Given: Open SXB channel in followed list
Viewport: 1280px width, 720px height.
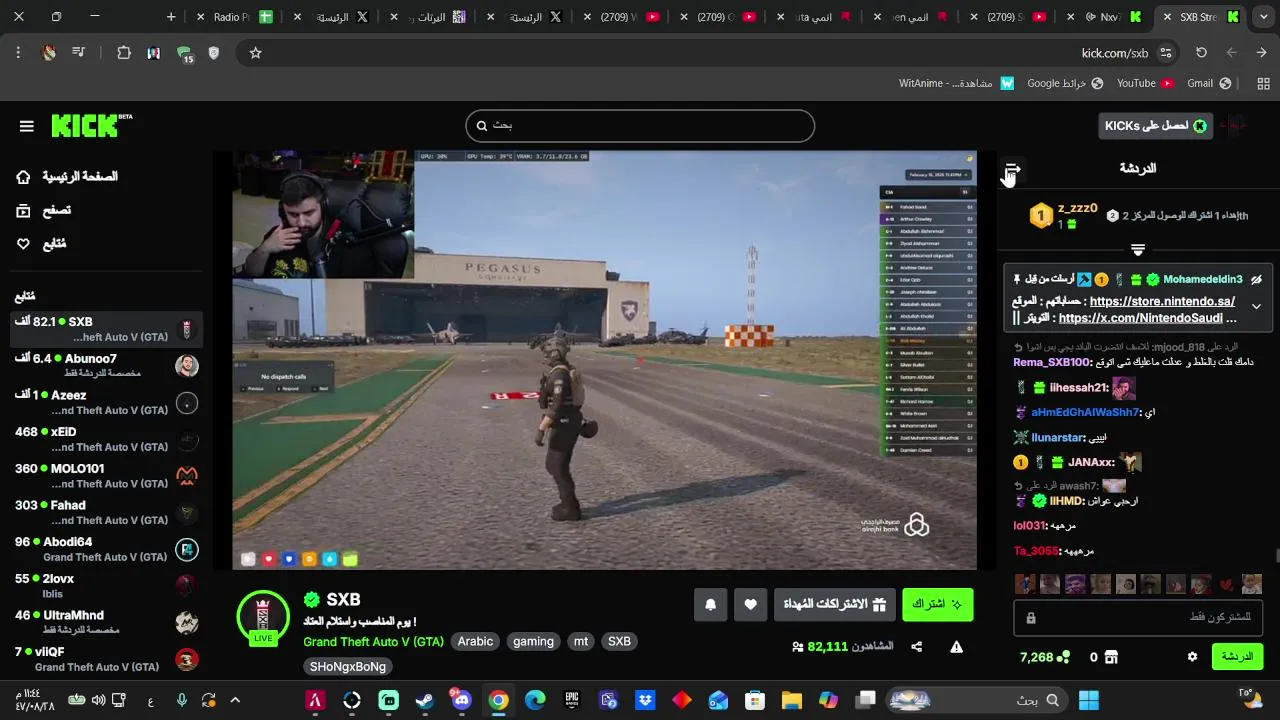Looking at the screenshot, I should click(x=107, y=329).
